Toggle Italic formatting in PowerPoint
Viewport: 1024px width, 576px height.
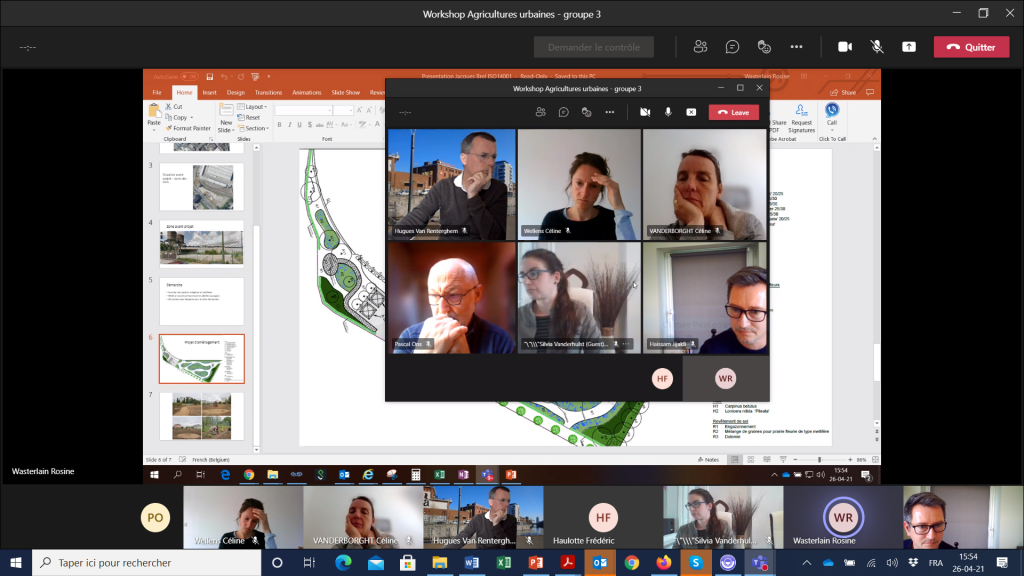tap(289, 125)
